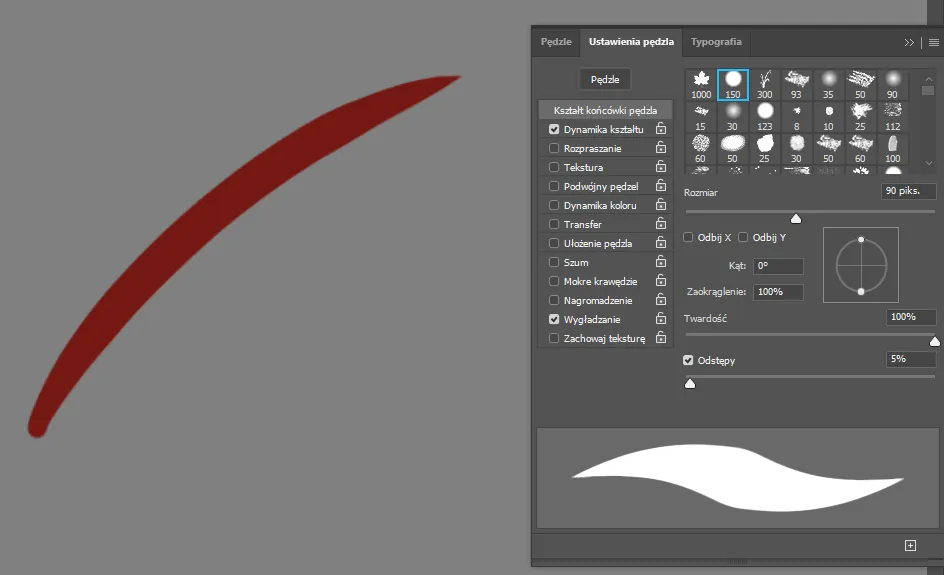This screenshot has height=575, width=944.
Task: Enable the Rozpraszanie checkbox
Action: [554, 148]
